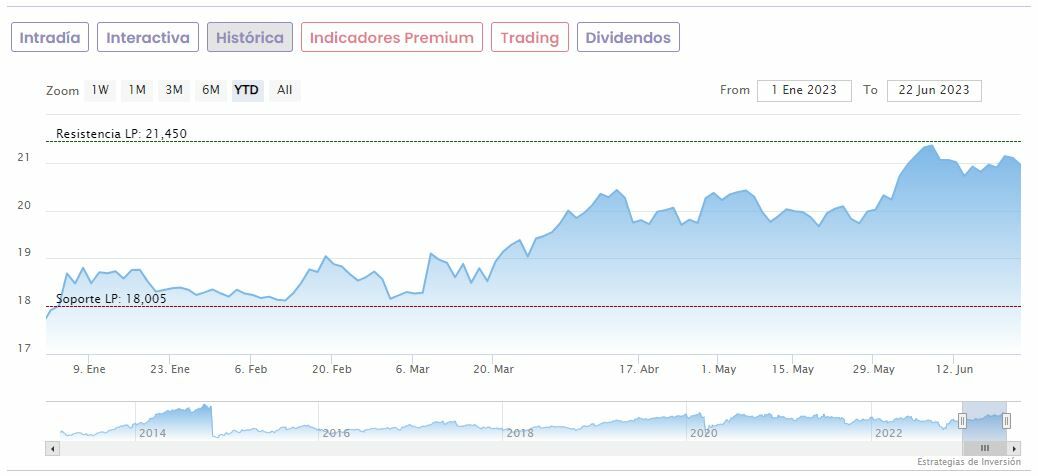The height and width of the screenshot is (476, 1038).
Task: Select 6M zoom range
Action: pos(210,90)
